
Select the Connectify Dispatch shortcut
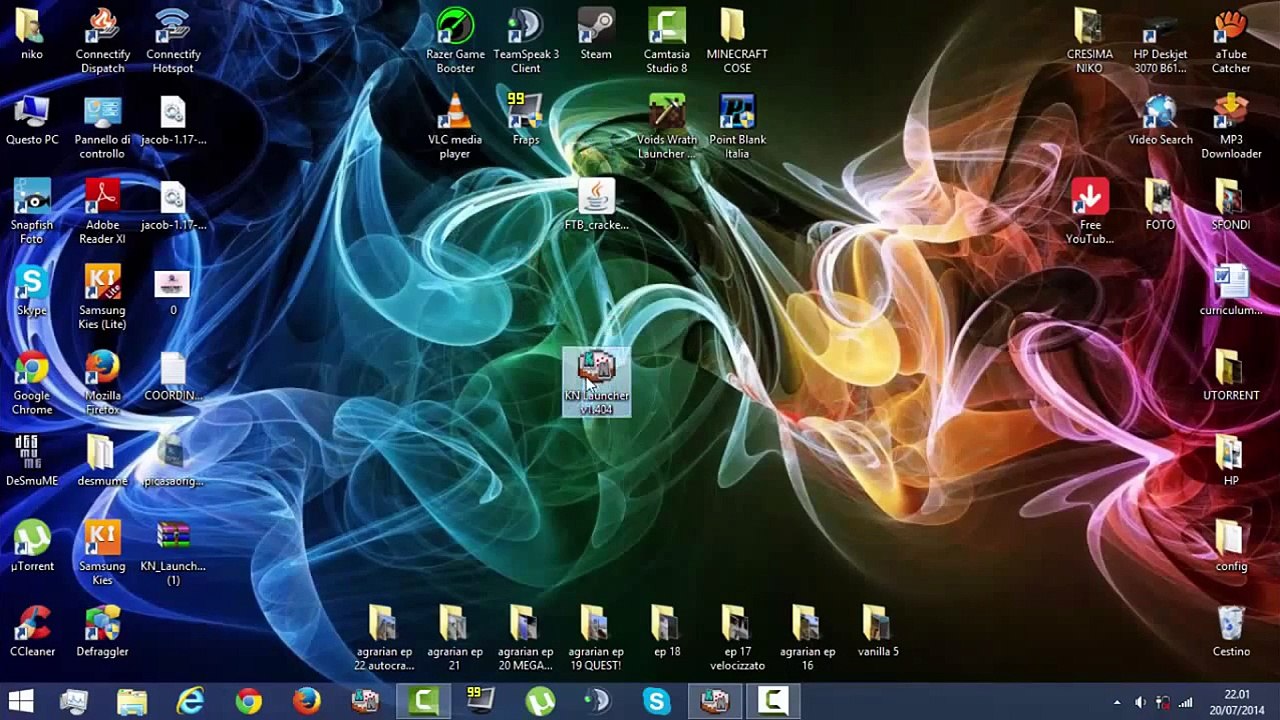pos(102,40)
